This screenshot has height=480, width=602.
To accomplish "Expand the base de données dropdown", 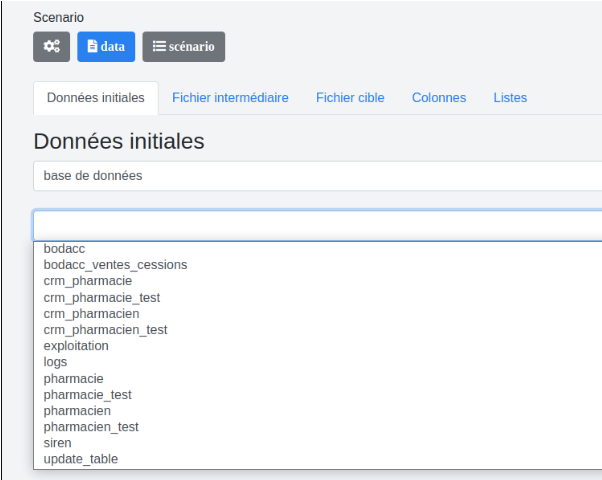I will click(317, 176).
